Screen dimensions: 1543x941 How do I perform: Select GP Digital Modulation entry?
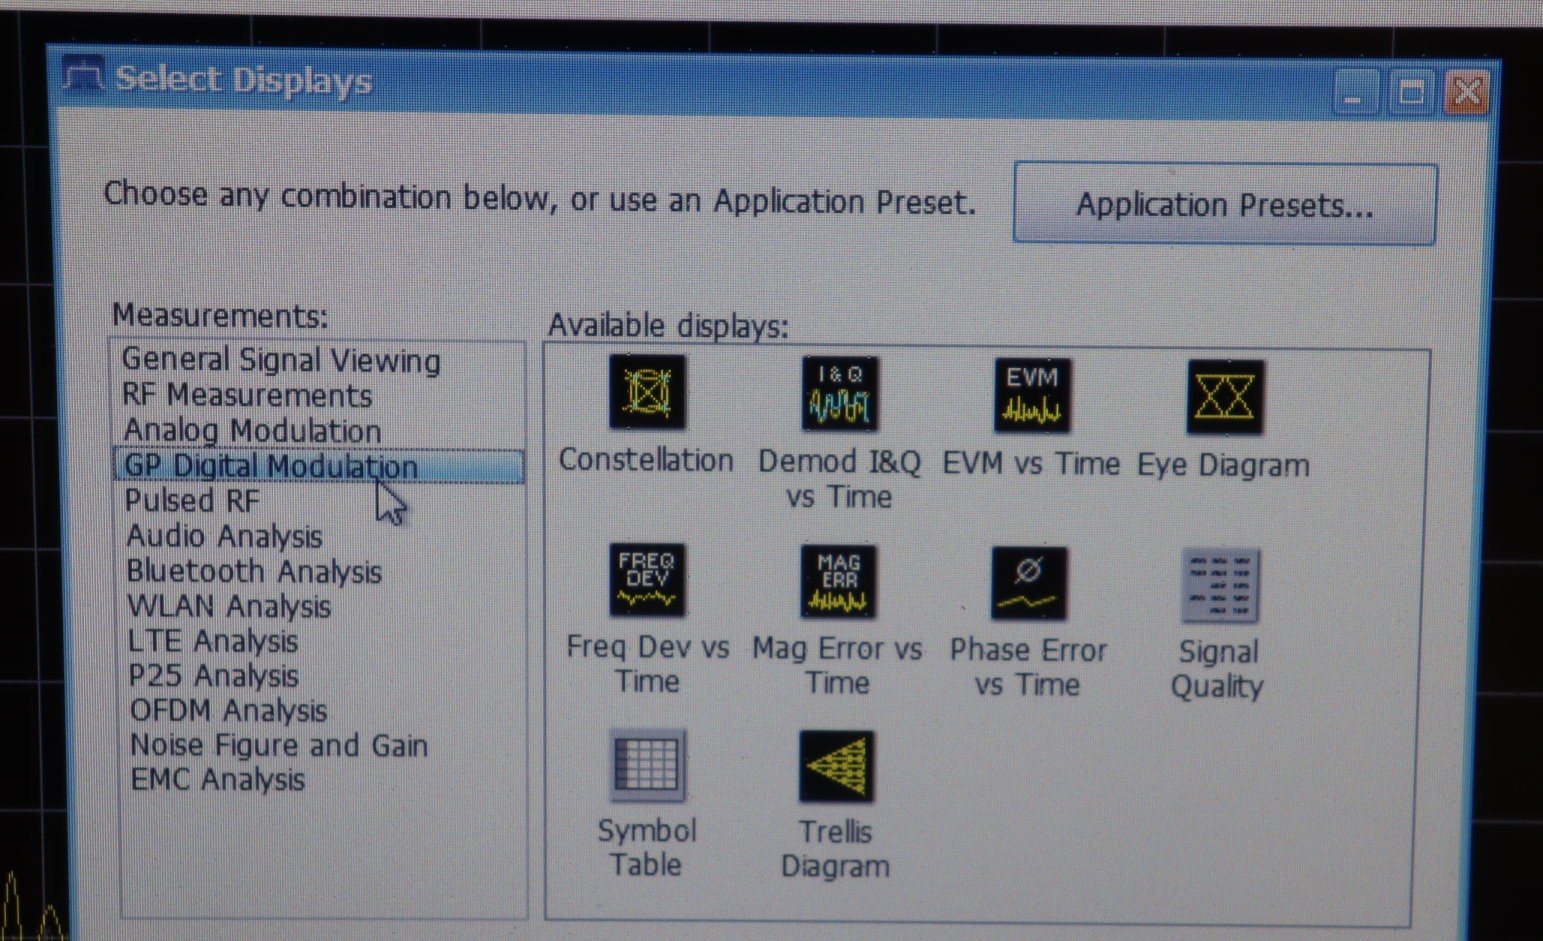[x=318, y=466]
